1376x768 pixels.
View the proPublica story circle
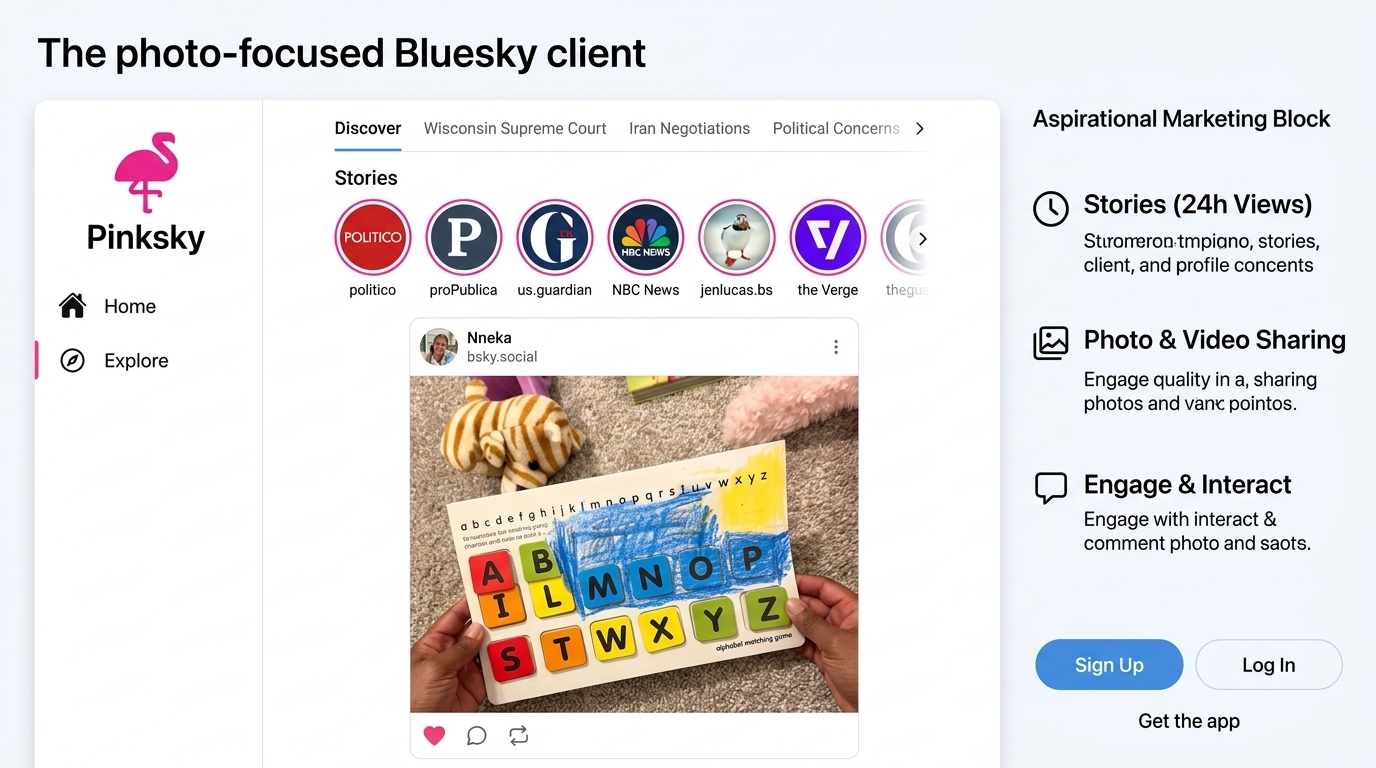click(464, 238)
